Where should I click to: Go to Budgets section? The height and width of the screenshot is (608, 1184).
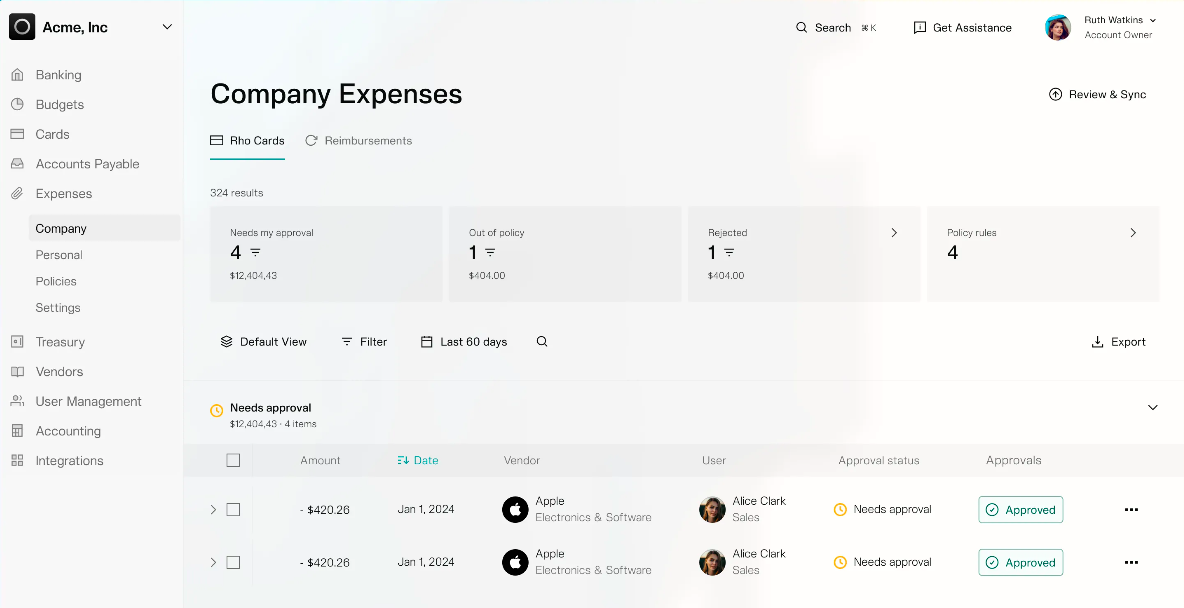coord(60,104)
